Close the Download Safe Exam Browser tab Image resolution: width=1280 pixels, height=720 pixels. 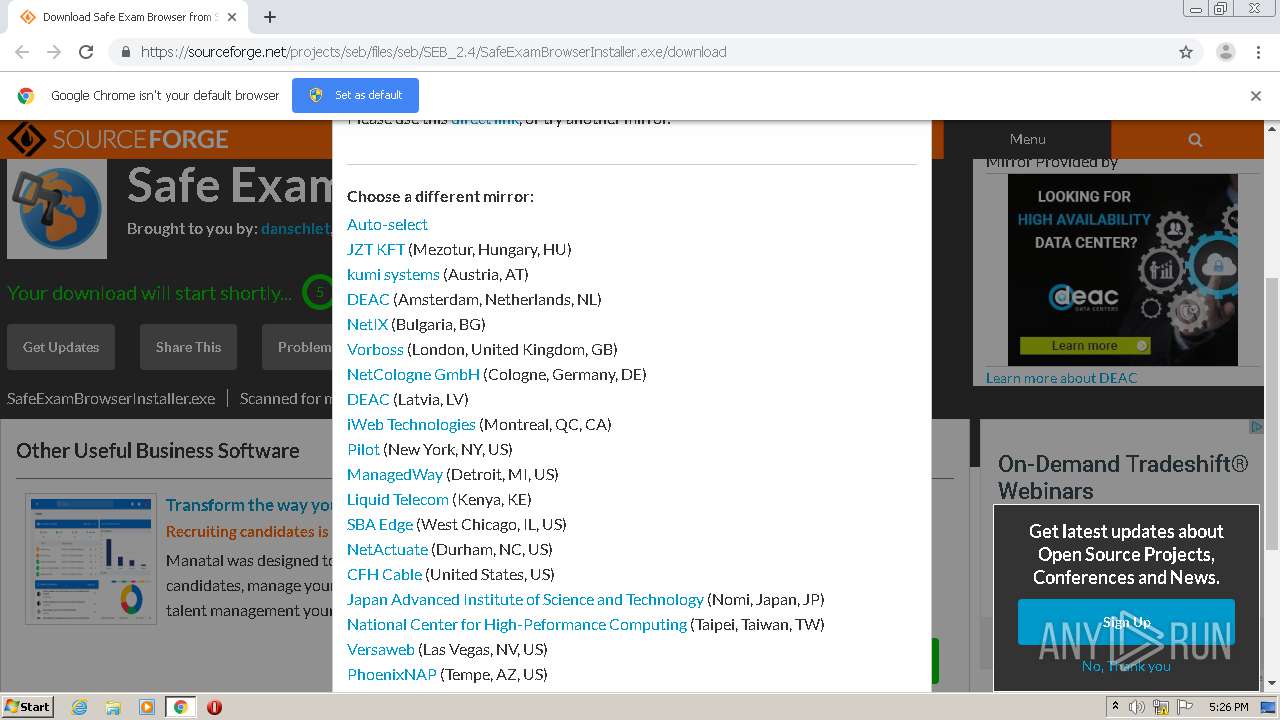(232, 17)
